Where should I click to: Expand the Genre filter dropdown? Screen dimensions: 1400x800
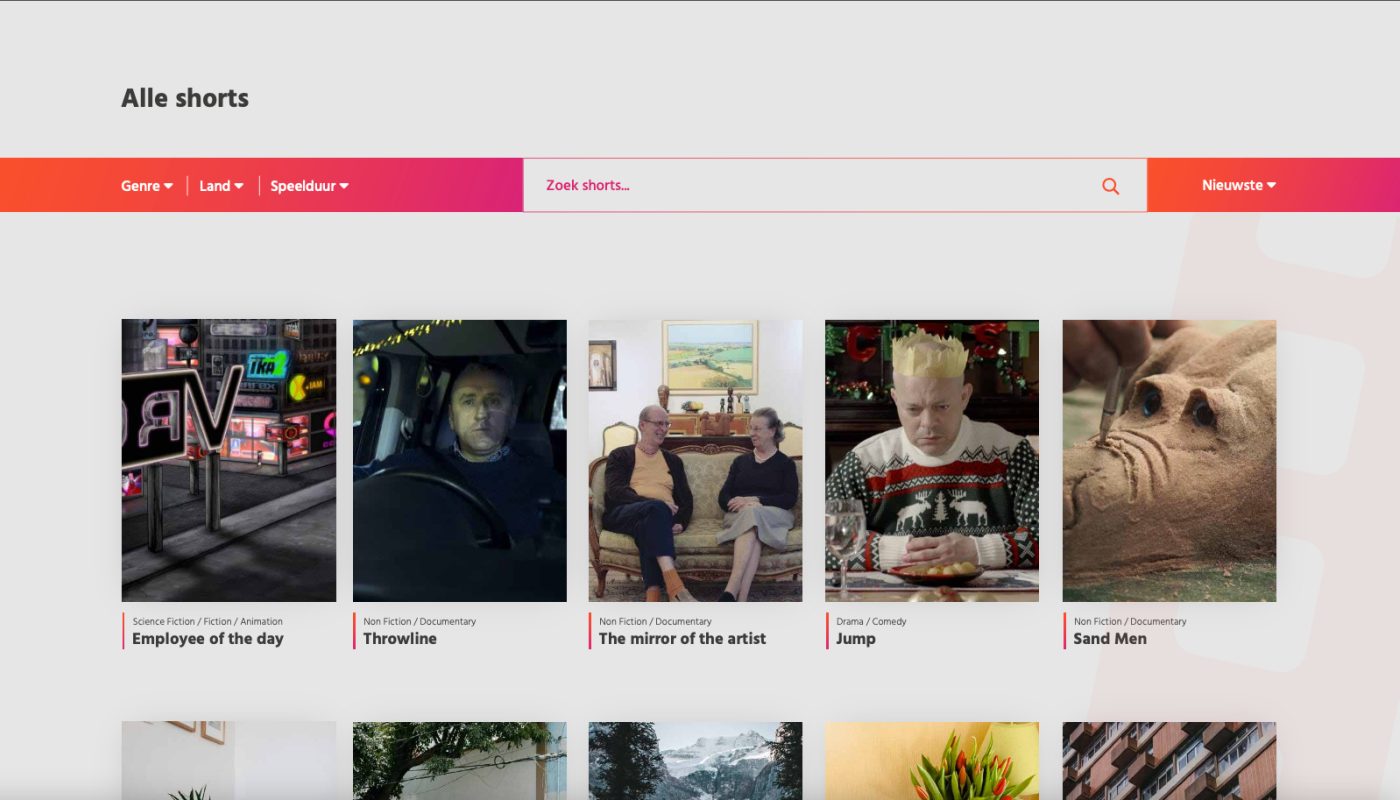click(x=147, y=186)
